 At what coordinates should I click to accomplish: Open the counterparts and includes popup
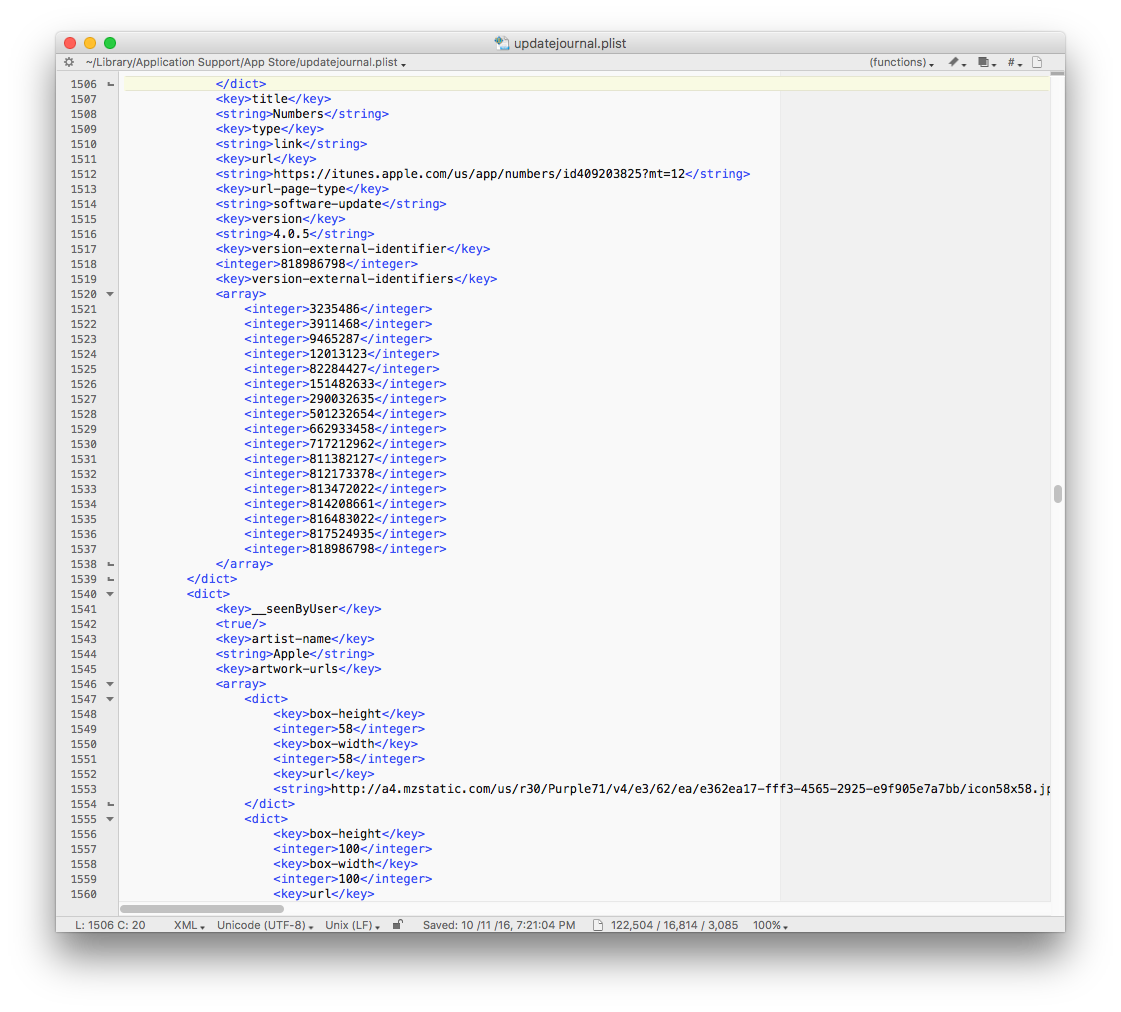click(x=987, y=62)
